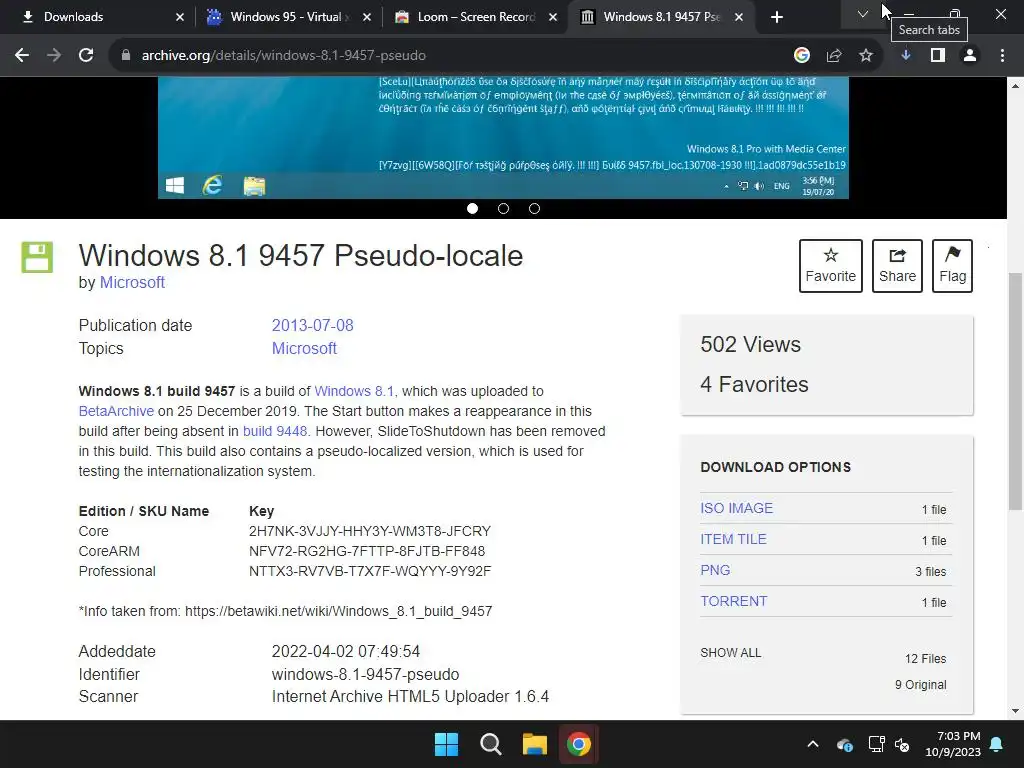
Task: Close the Loom – Screen Recorder tab
Action: [553, 17]
